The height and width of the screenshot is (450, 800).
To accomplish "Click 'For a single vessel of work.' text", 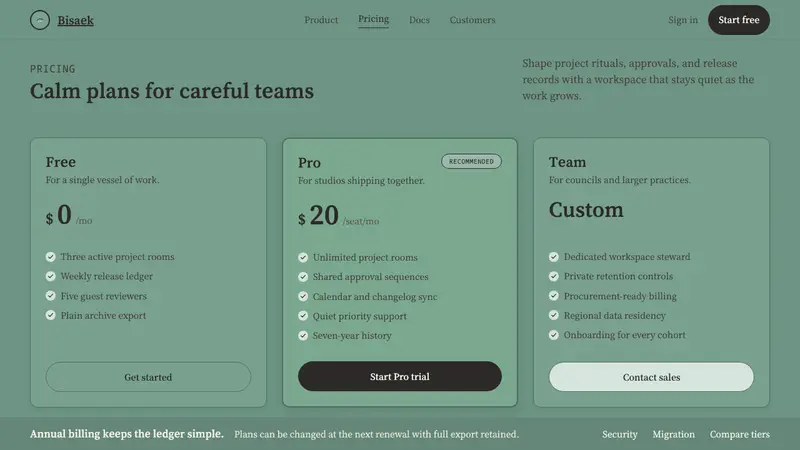I will tap(103, 180).
